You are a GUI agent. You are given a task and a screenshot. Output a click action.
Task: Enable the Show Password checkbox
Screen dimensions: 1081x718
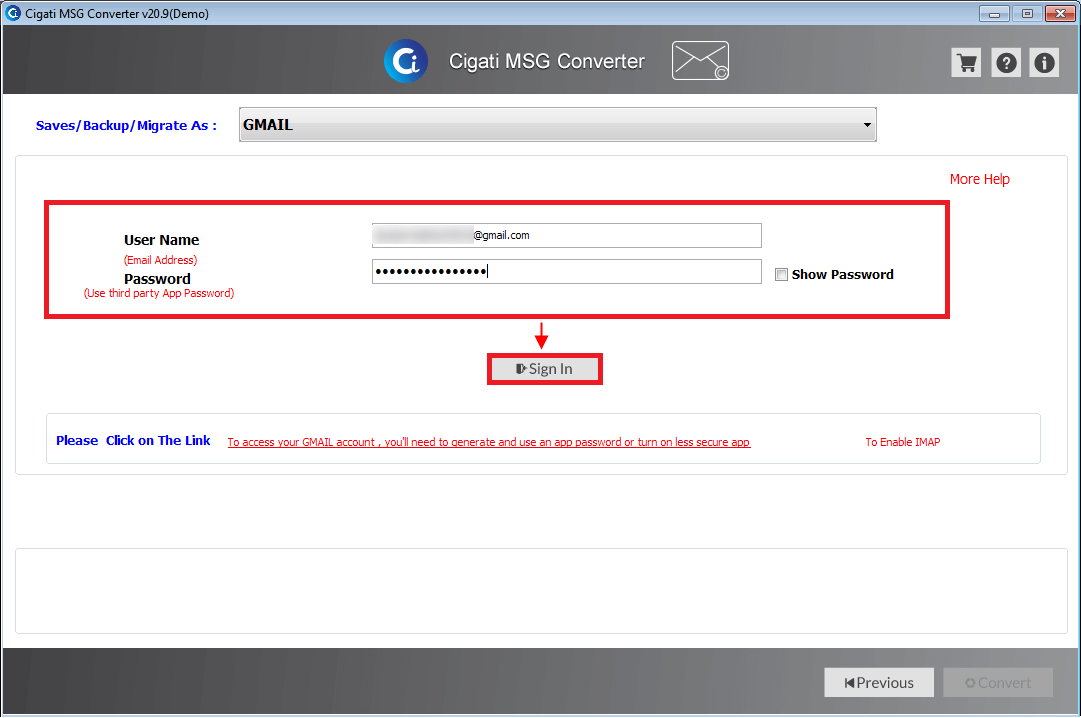pos(781,275)
